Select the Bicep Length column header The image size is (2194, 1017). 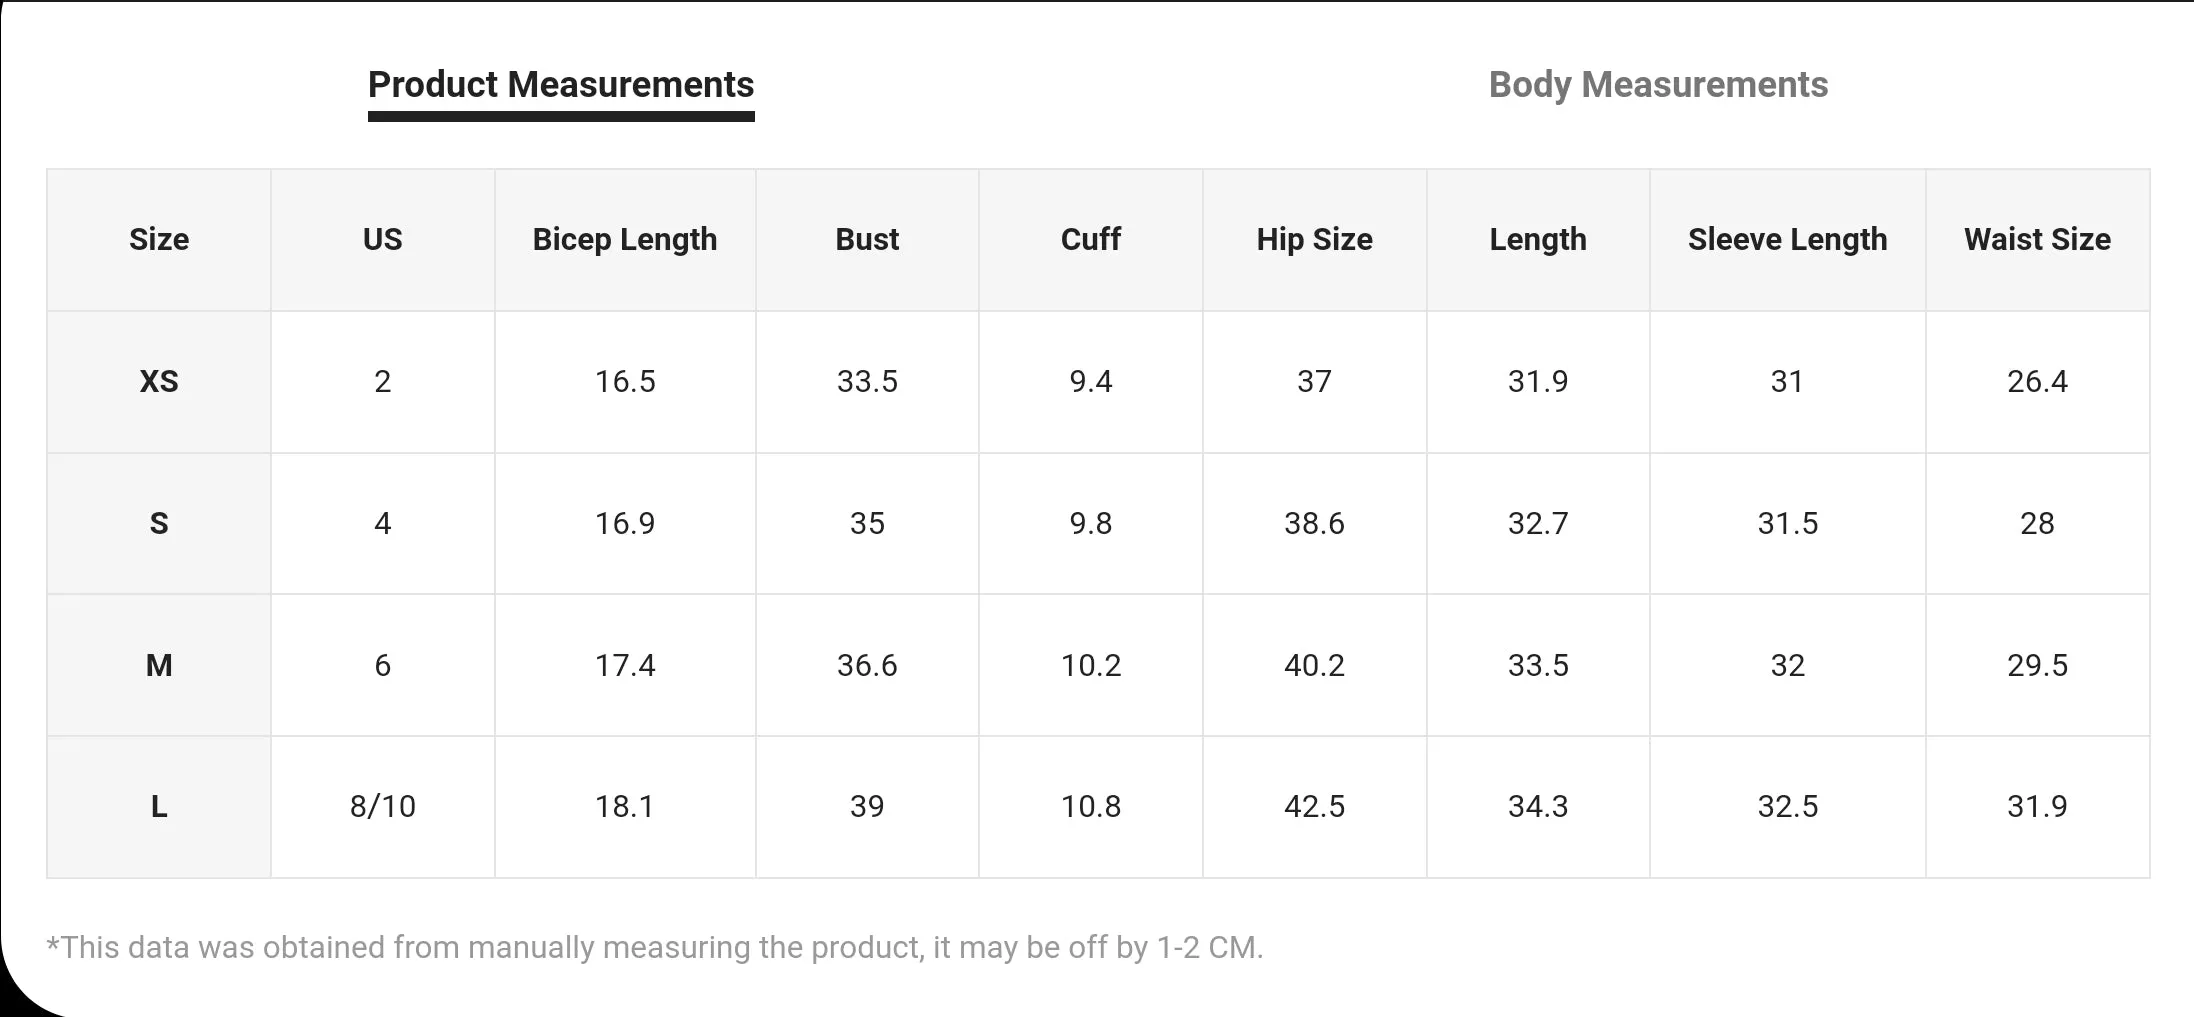point(625,240)
